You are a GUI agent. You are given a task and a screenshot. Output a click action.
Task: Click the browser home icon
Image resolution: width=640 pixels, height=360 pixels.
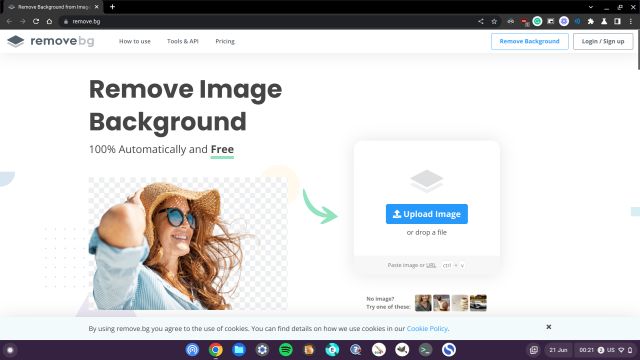click(49, 21)
